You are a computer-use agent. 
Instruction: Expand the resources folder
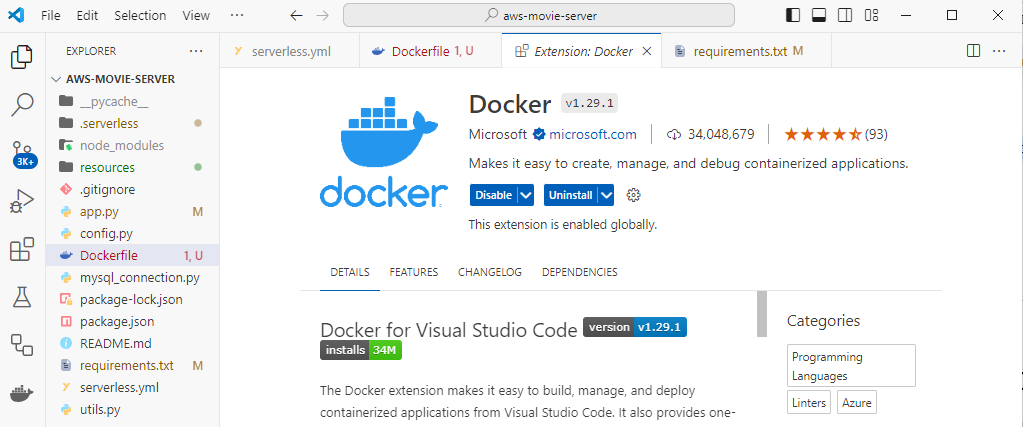pos(132,168)
